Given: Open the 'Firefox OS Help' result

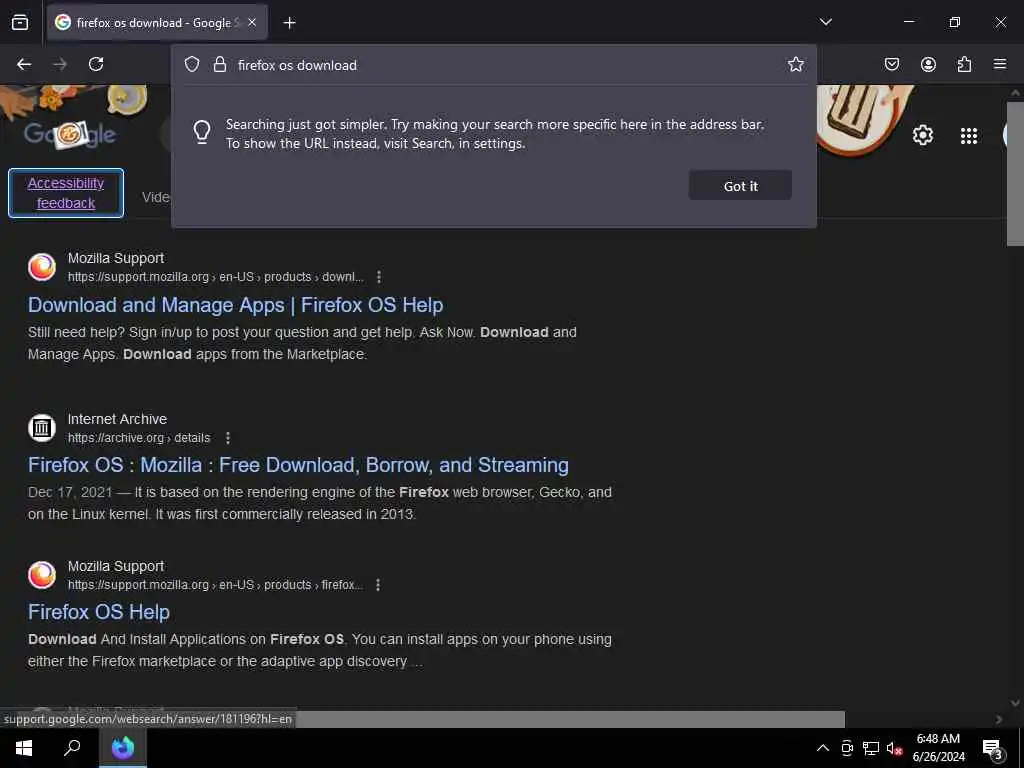Looking at the screenshot, I should pos(99,612).
